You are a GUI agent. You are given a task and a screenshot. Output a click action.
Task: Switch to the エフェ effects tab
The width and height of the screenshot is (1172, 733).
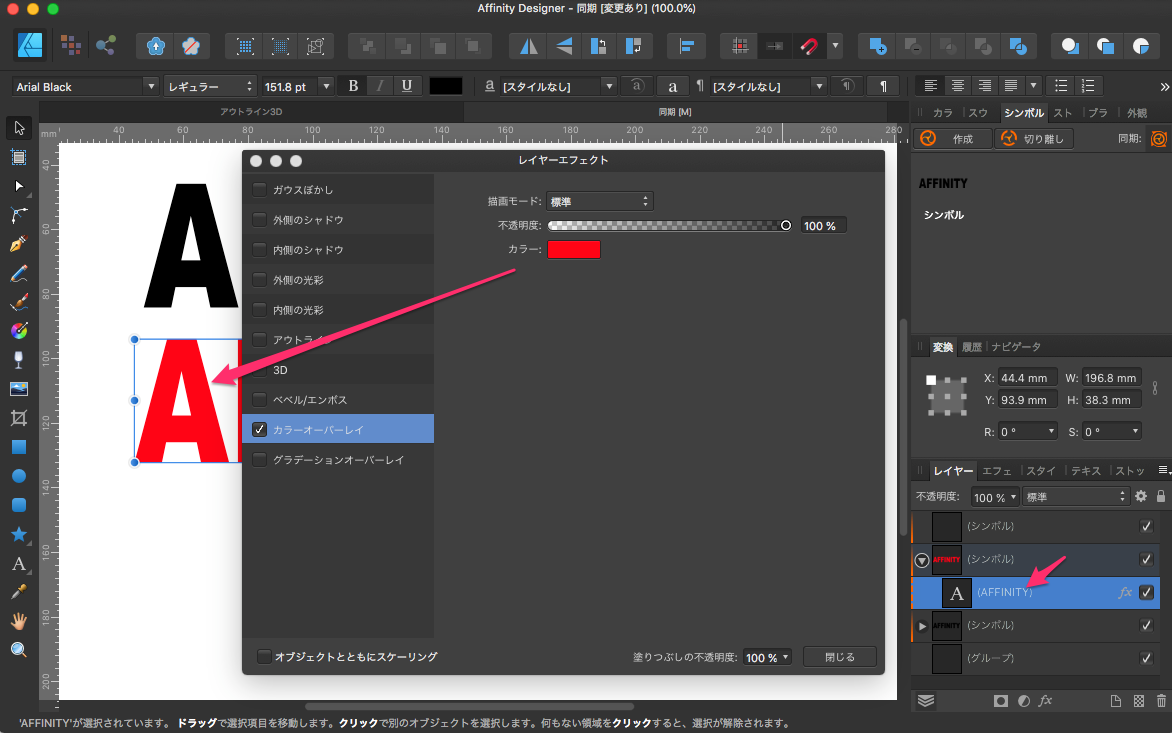tap(996, 471)
